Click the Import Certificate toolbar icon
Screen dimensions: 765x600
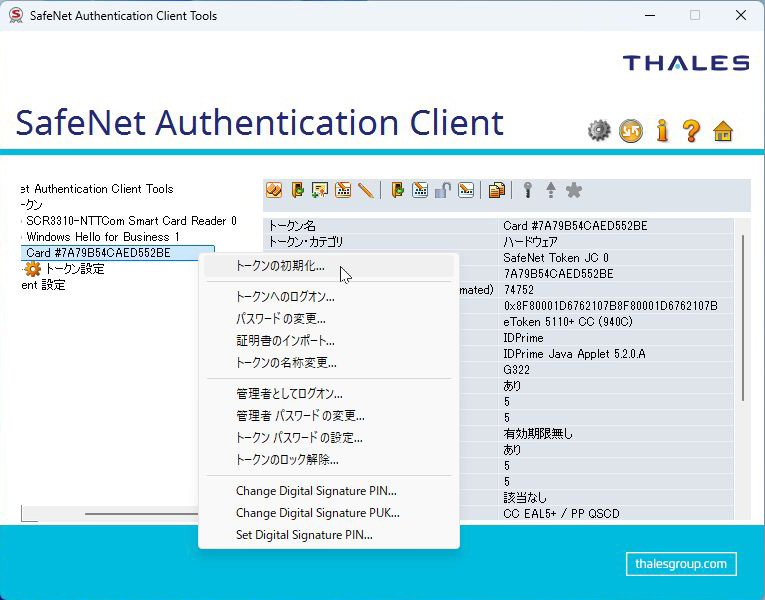(x=320, y=190)
